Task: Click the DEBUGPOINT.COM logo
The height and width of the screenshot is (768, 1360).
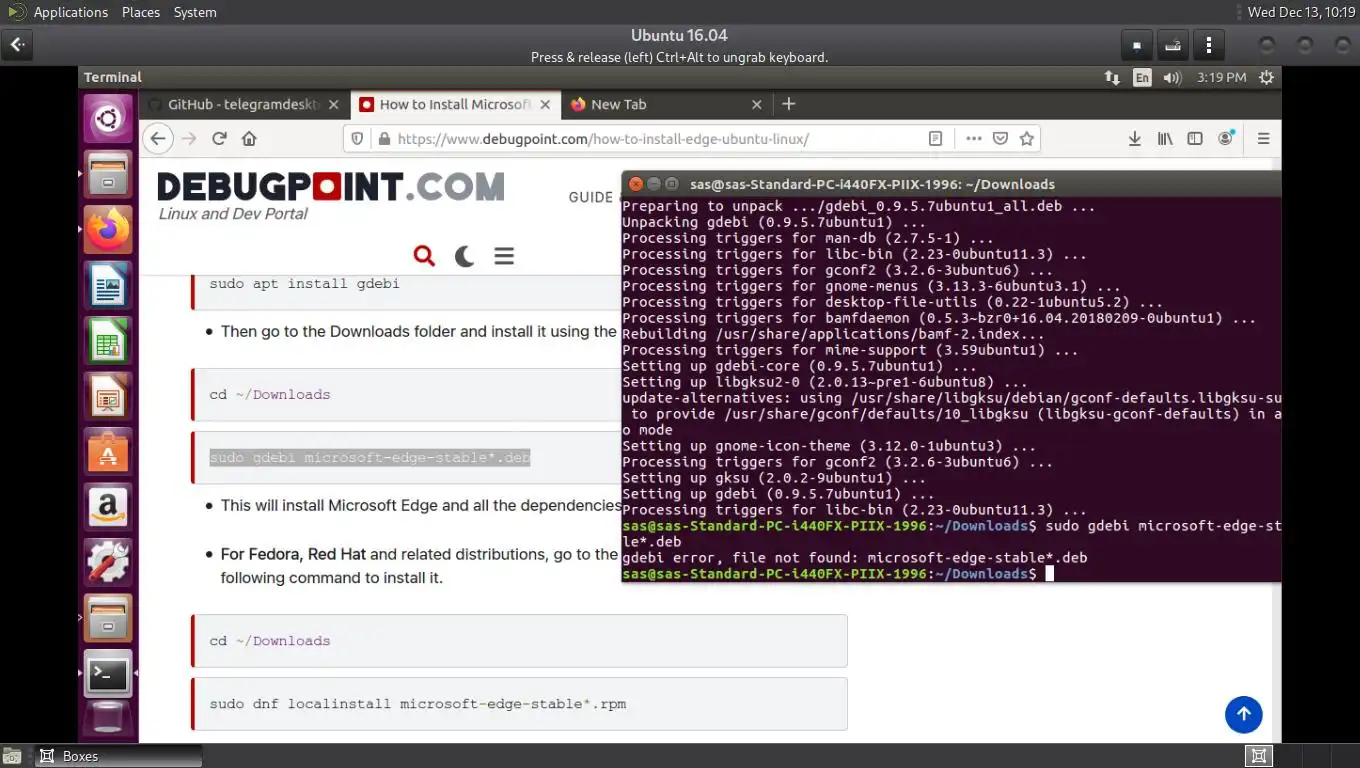Action: pos(331,187)
